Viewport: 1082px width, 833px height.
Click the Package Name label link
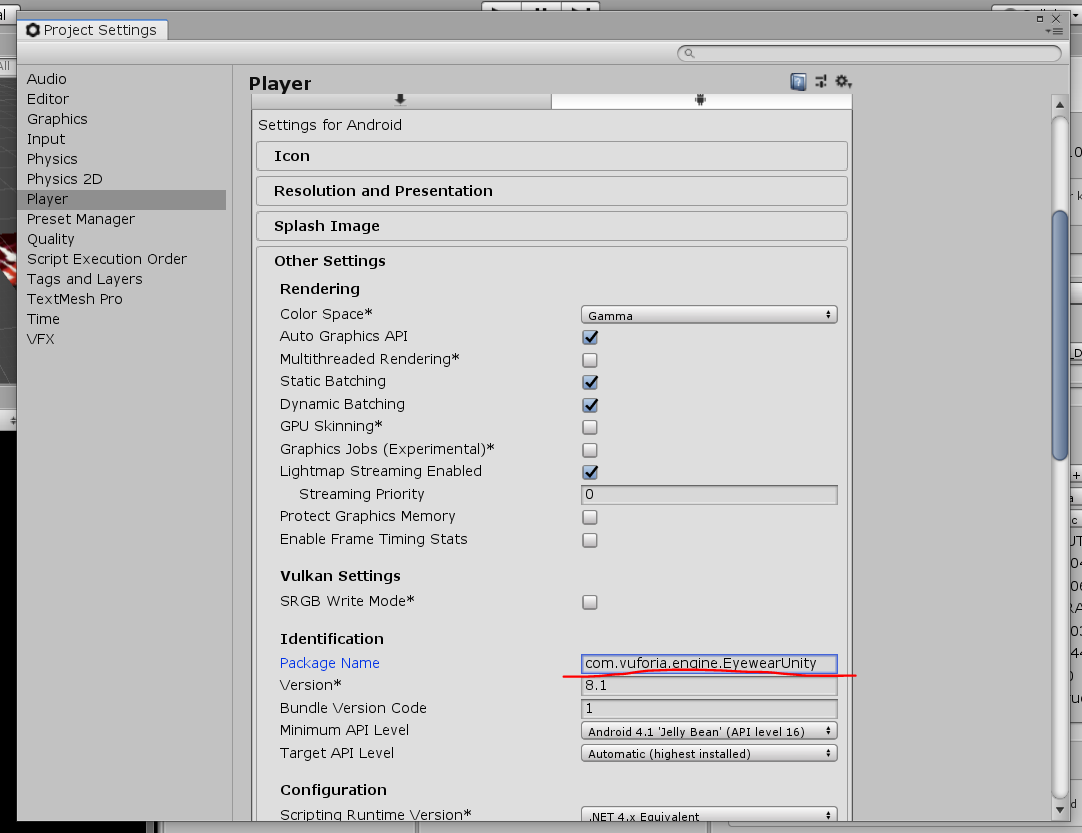click(330, 663)
